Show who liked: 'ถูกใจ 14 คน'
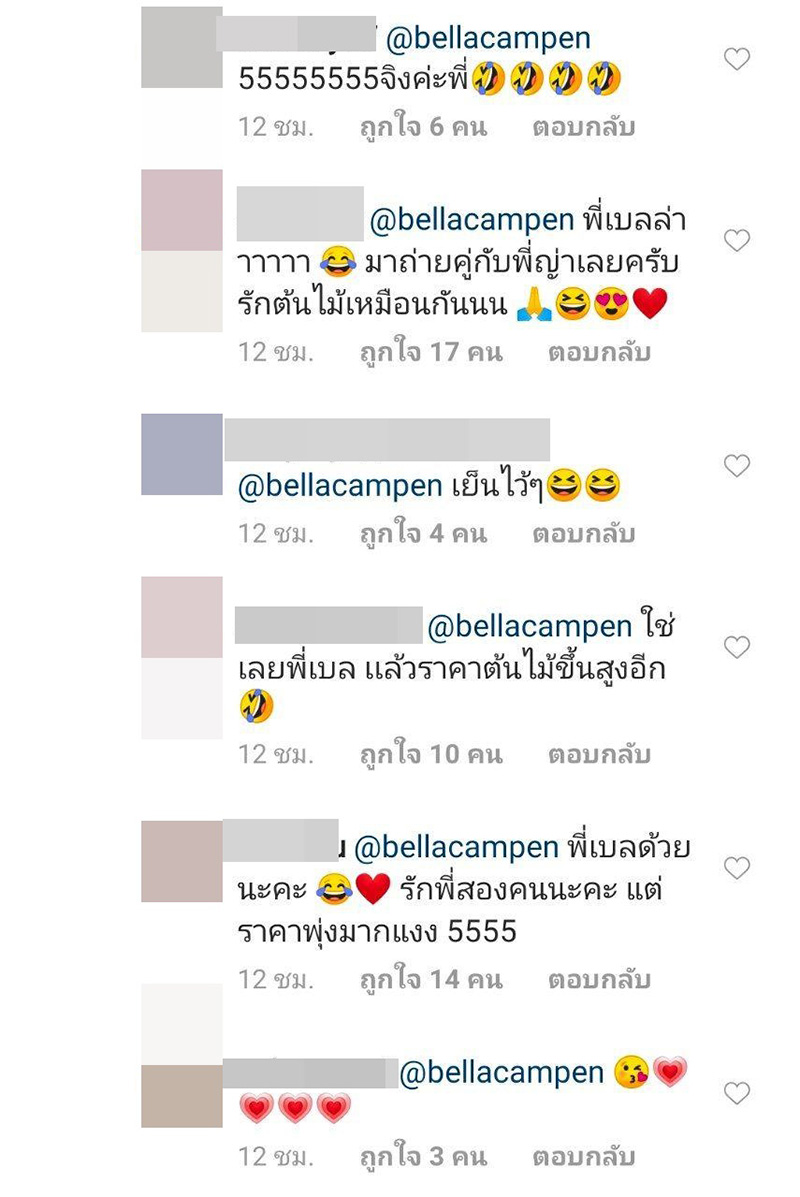 [x=431, y=979]
